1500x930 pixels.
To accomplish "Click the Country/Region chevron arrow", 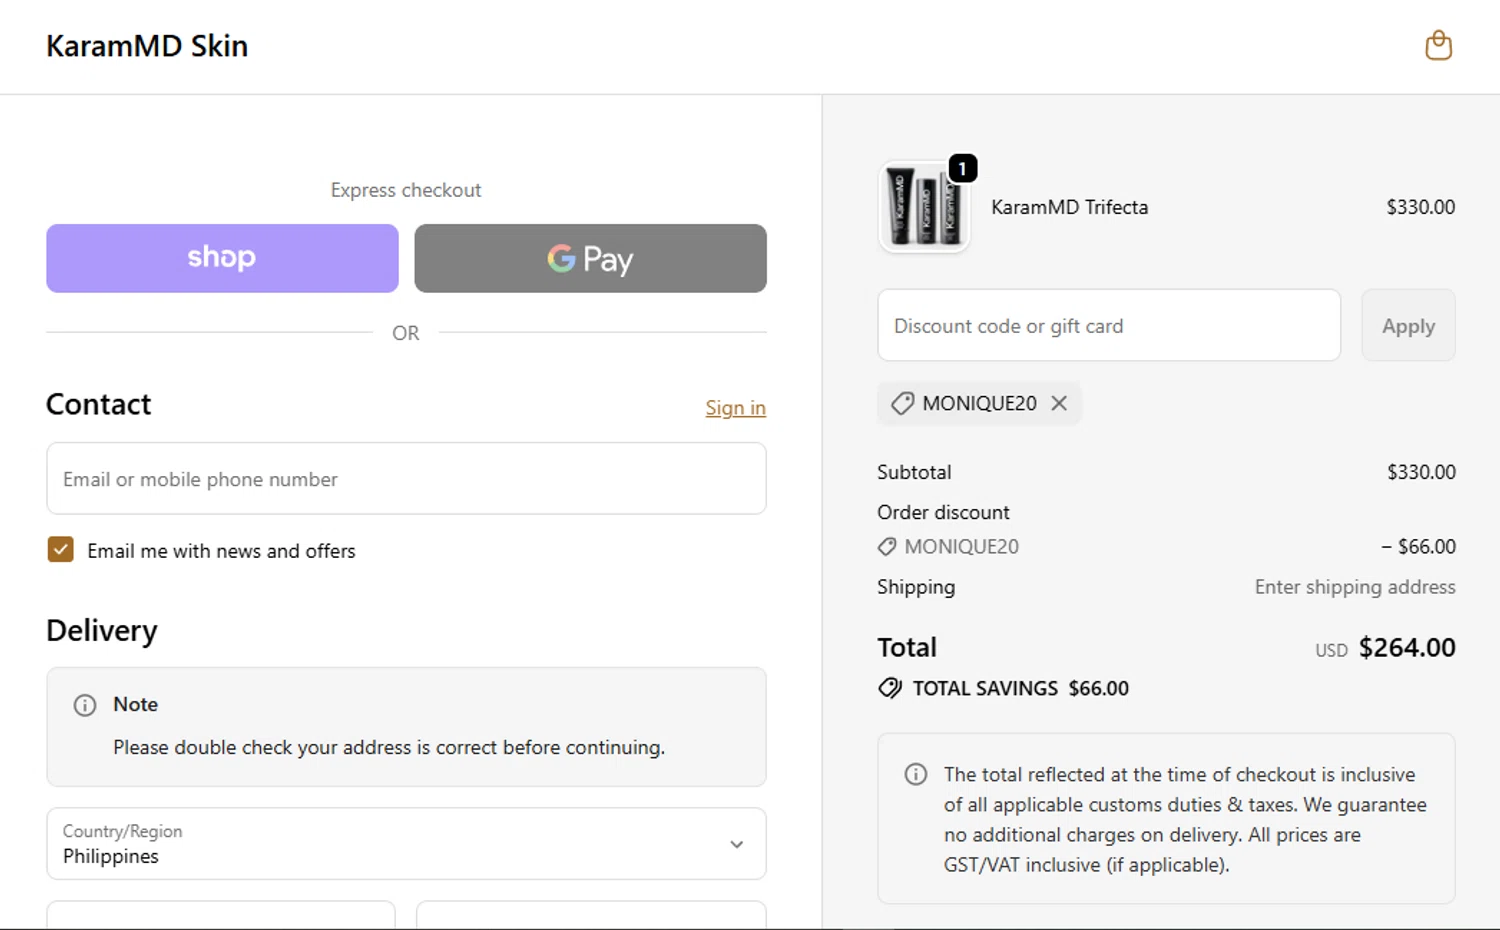I will (736, 844).
